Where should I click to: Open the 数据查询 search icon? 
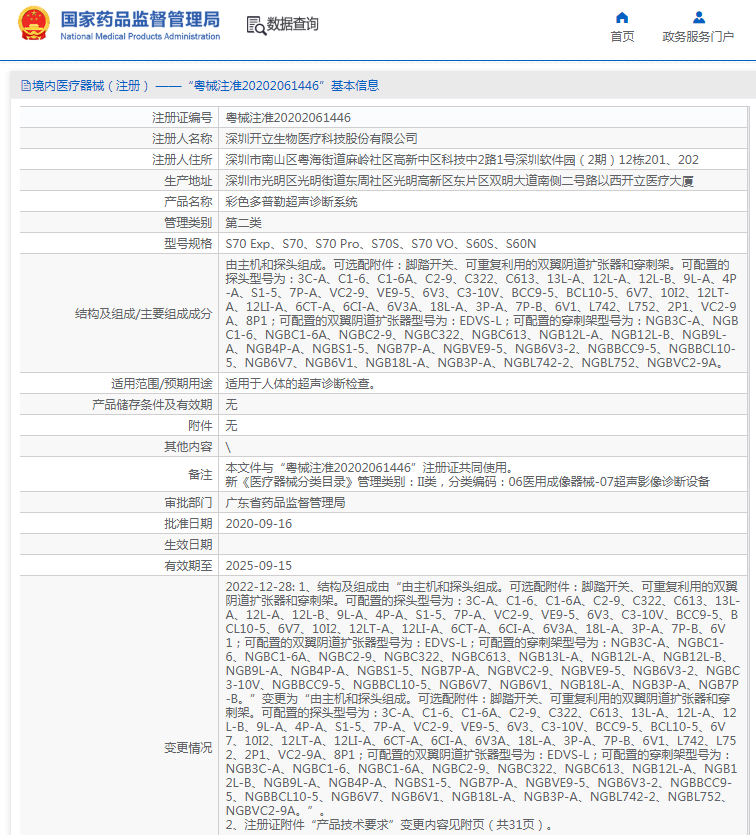256,25
